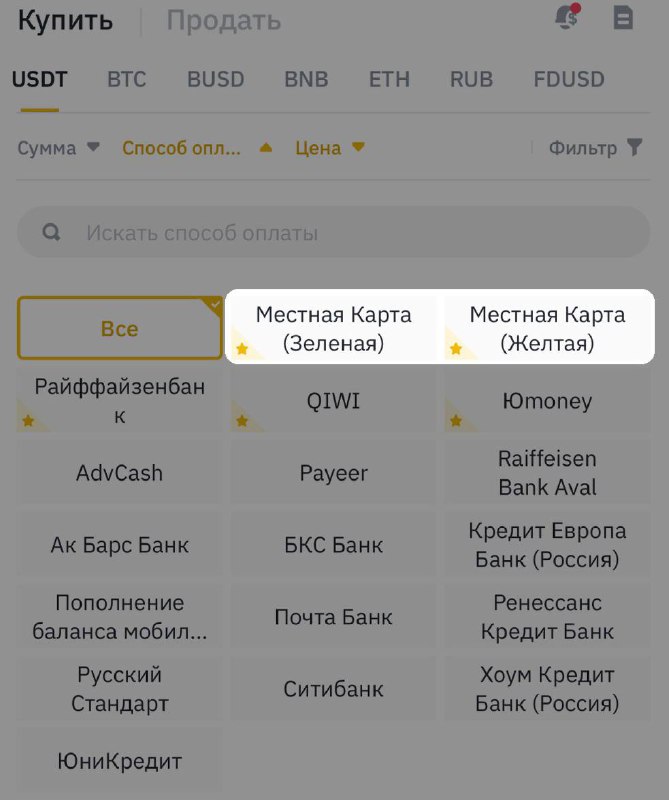669x800 pixels.
Task: Click the search magnifier icon
Action: (x=51, y=232)
